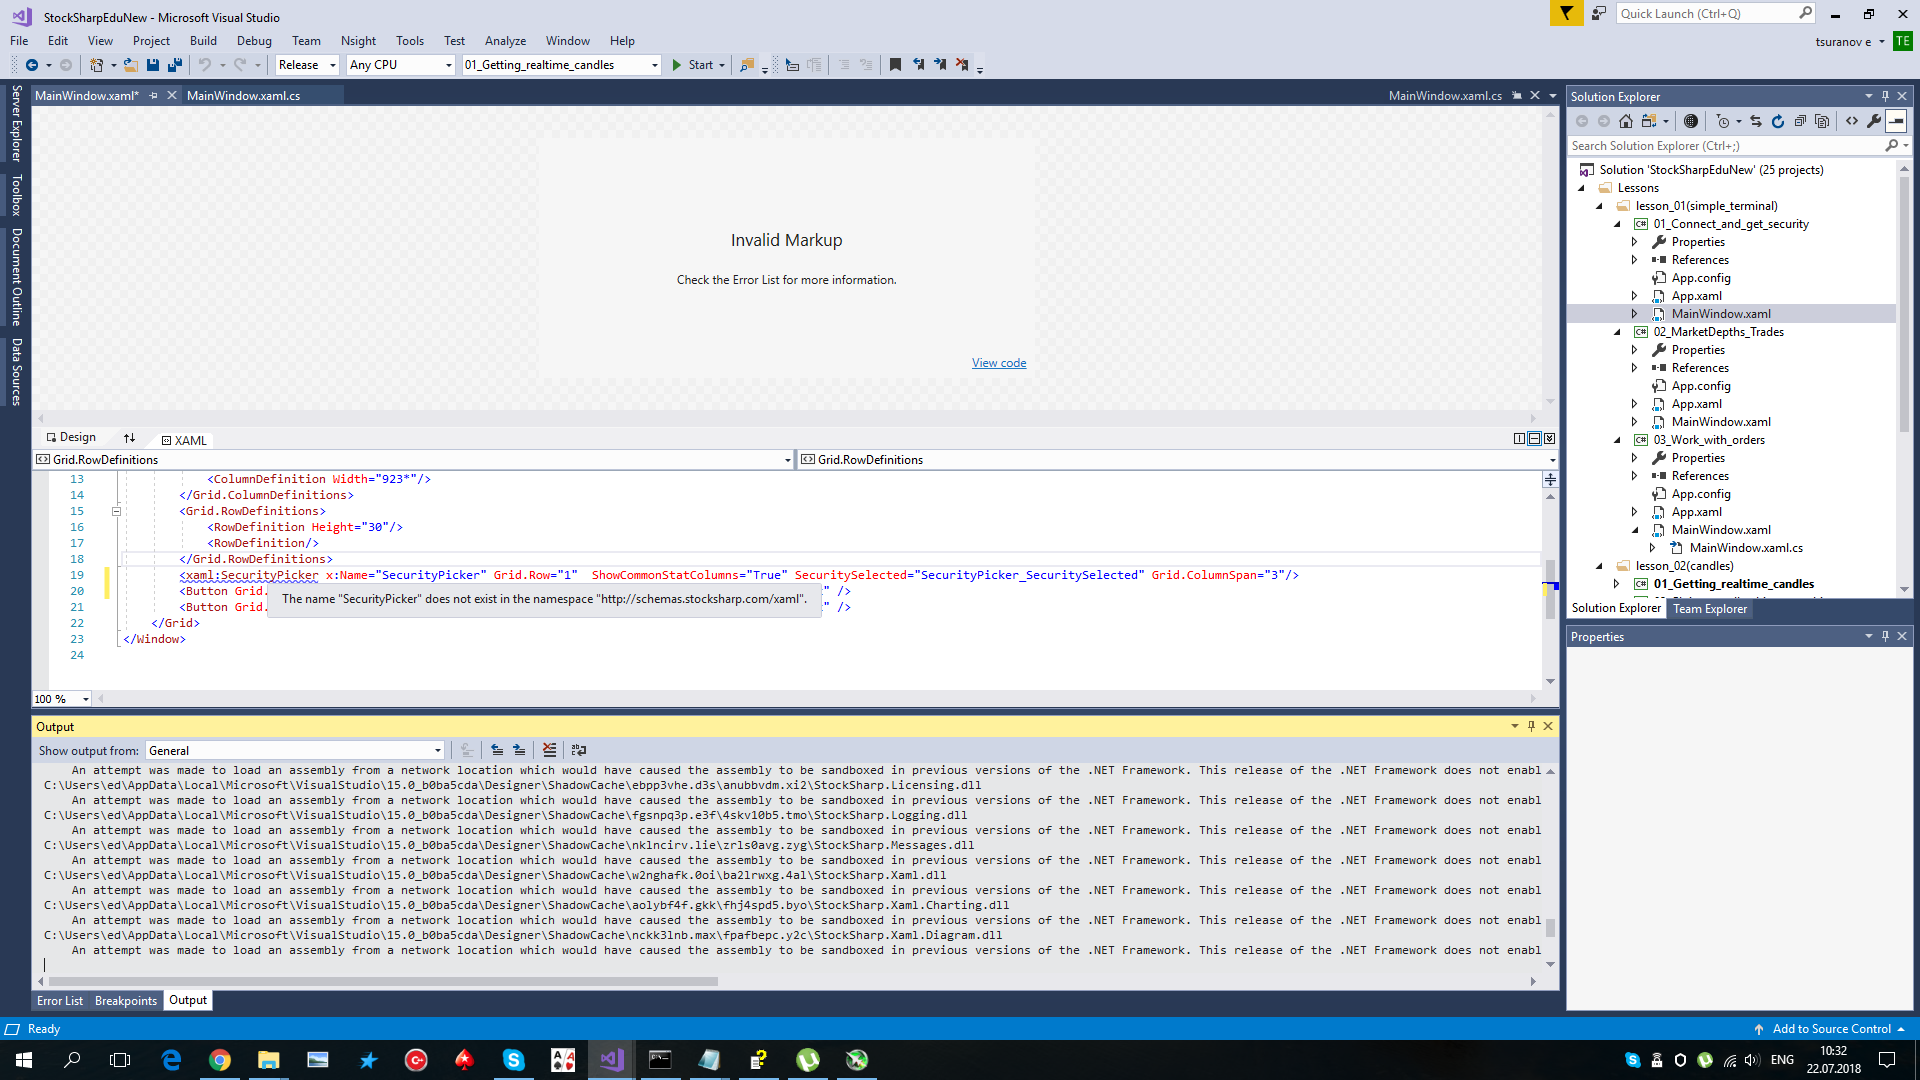Image resolution: width=1920 pixels, height=1080 pixels.
Task: Collapse All in Solution Explorer
Action: tap(1800, 121)
